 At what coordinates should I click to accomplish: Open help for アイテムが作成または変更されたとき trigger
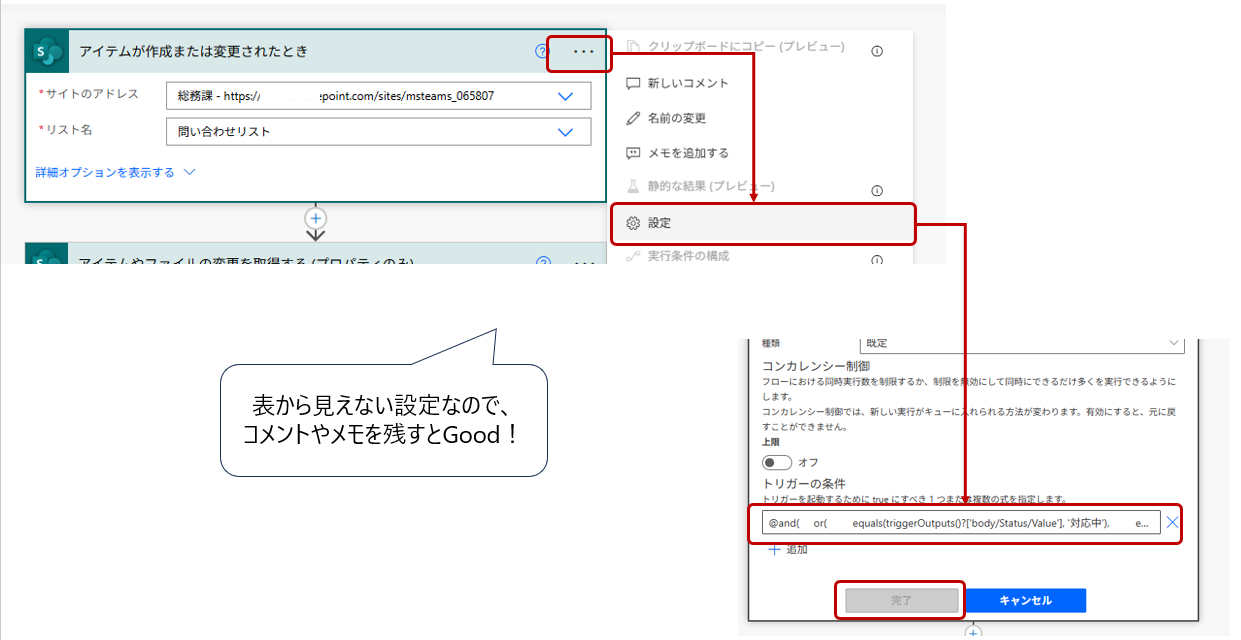click(542, 51)
